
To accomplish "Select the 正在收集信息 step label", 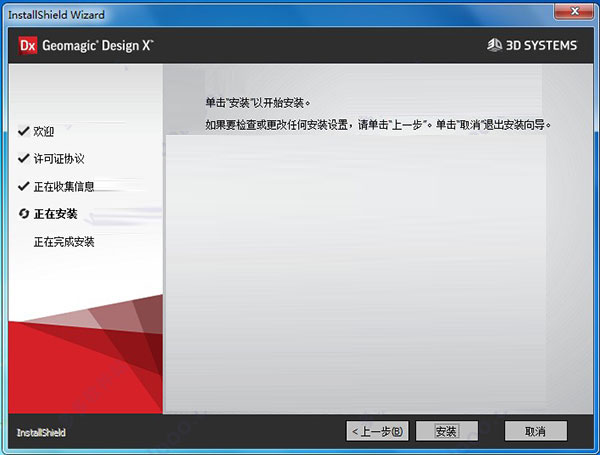I will point(64,186).
